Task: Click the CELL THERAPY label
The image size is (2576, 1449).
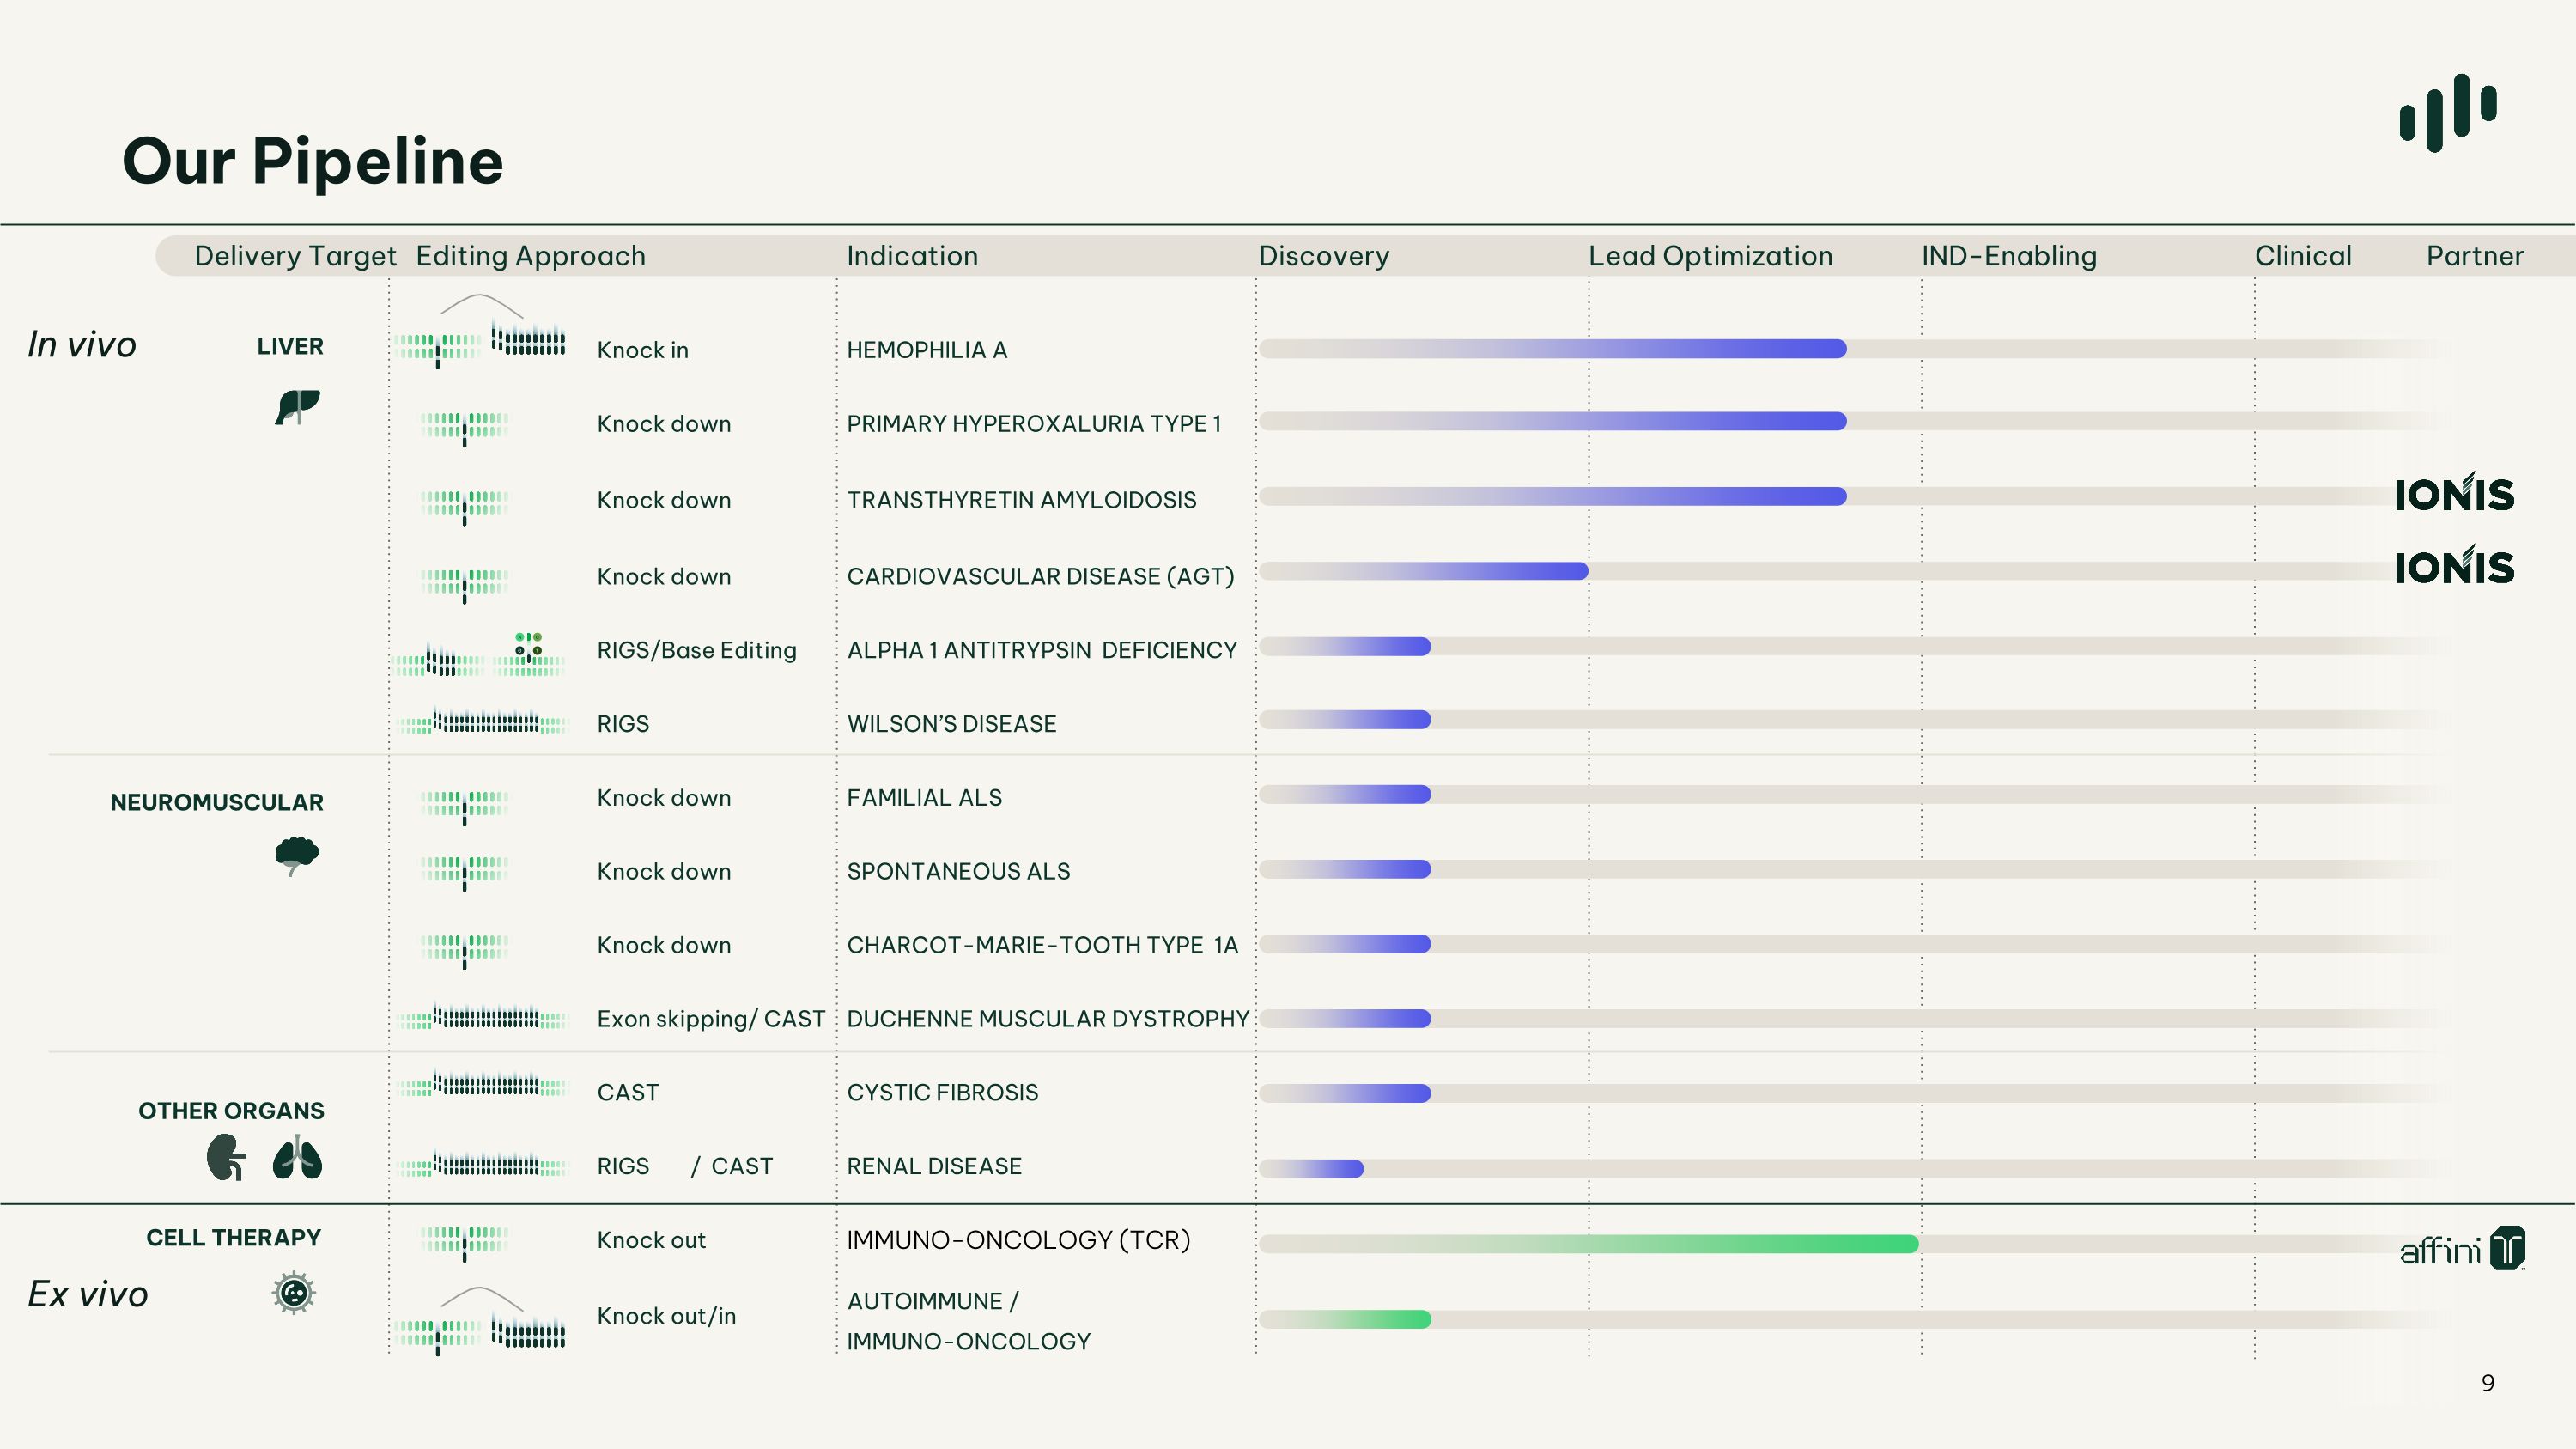Action: pyautogui.click(x=234, y=1238)
